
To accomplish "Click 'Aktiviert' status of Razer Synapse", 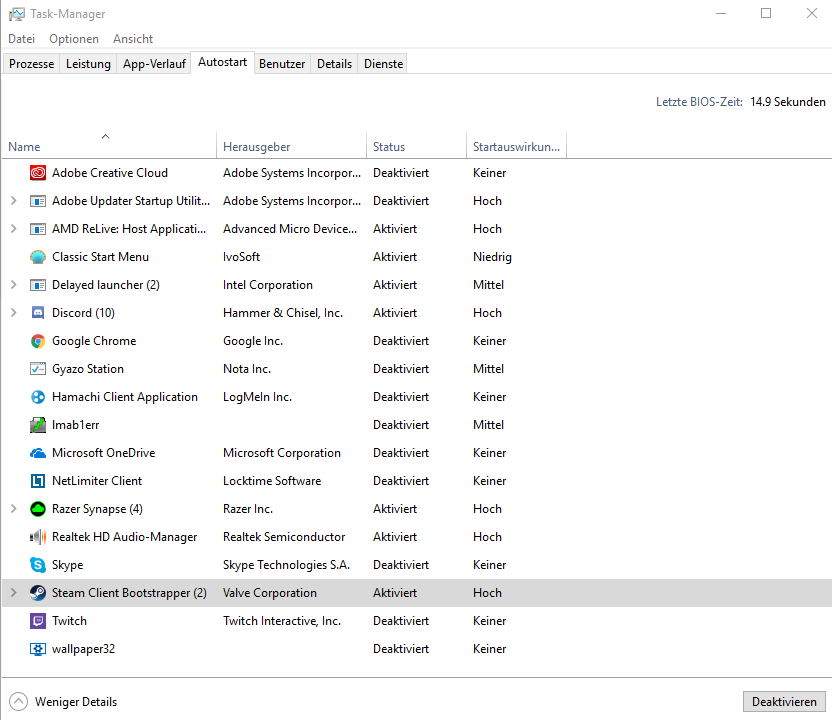I will pyautogui.click(x=395, y=509).
